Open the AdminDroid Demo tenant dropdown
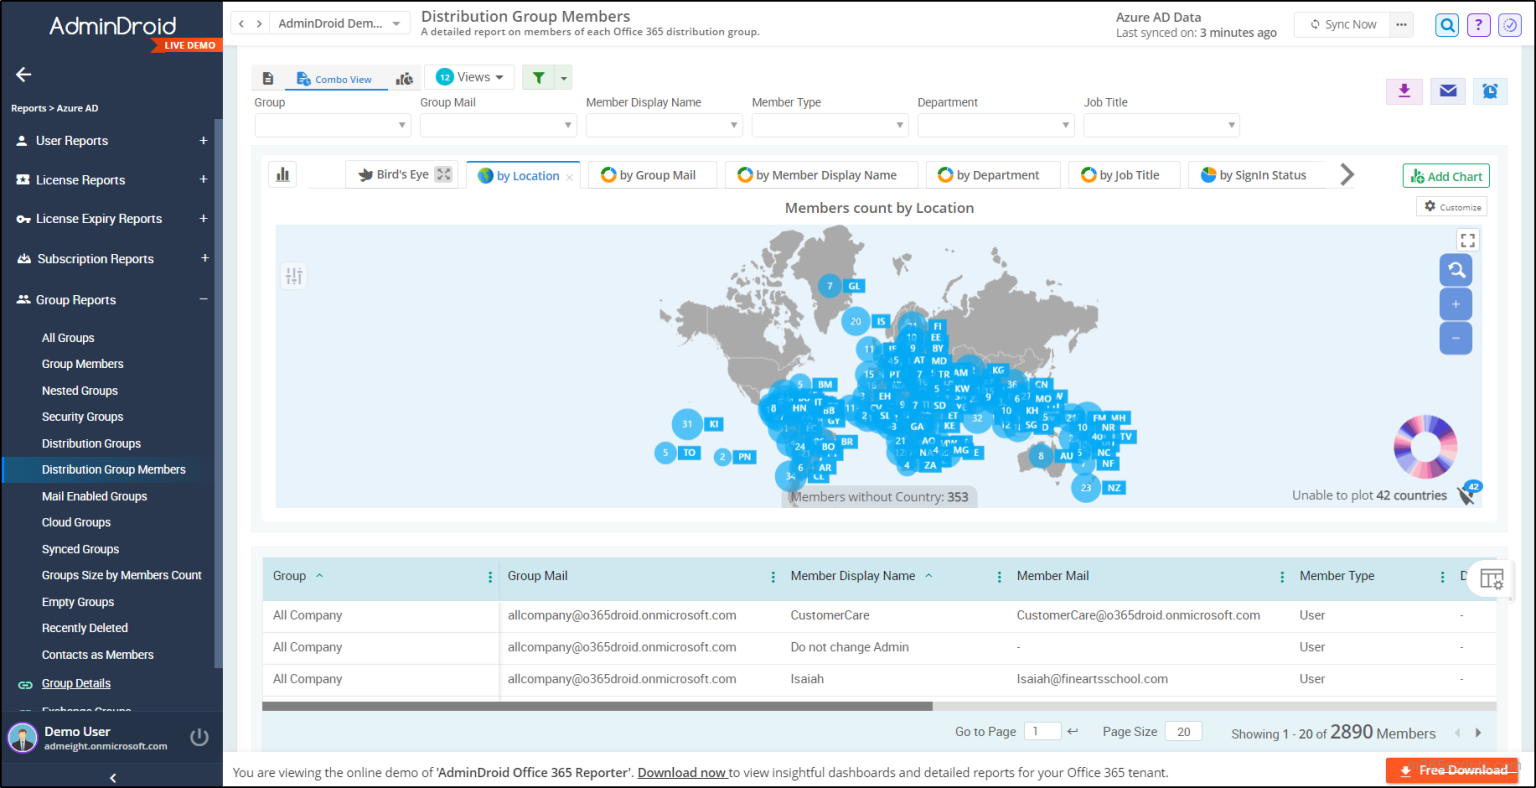Image resolution: width=1536 pixels, height=788 pixels. click(x=340, y=24)
